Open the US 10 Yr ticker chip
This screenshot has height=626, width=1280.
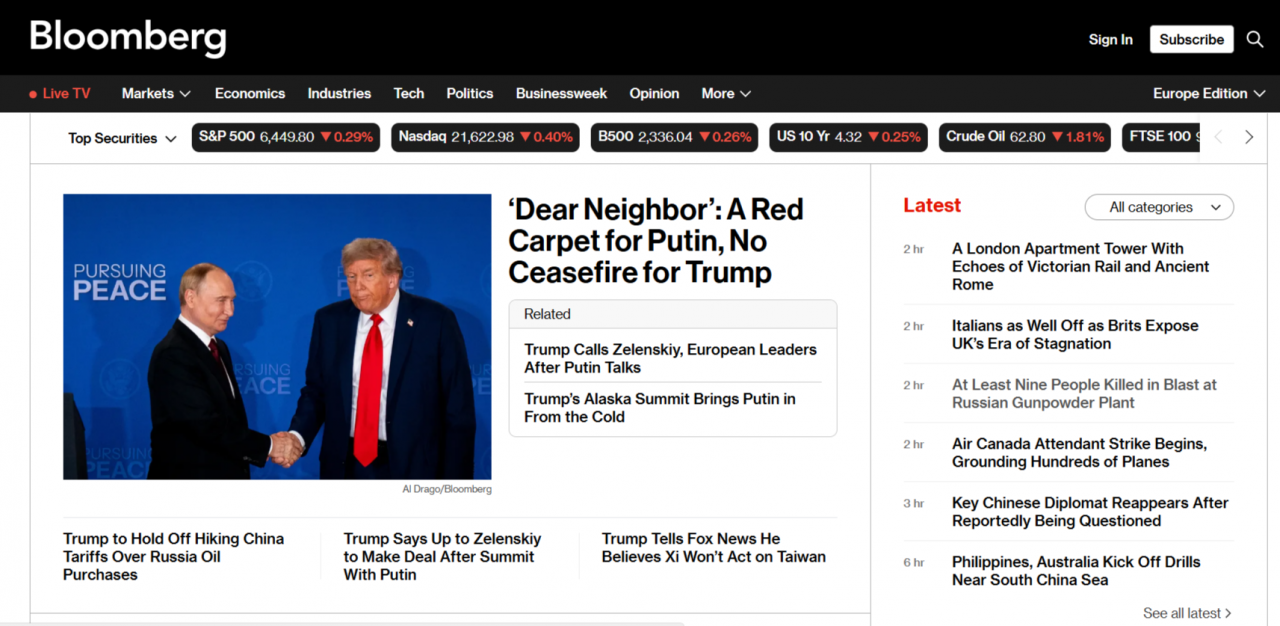849,137
